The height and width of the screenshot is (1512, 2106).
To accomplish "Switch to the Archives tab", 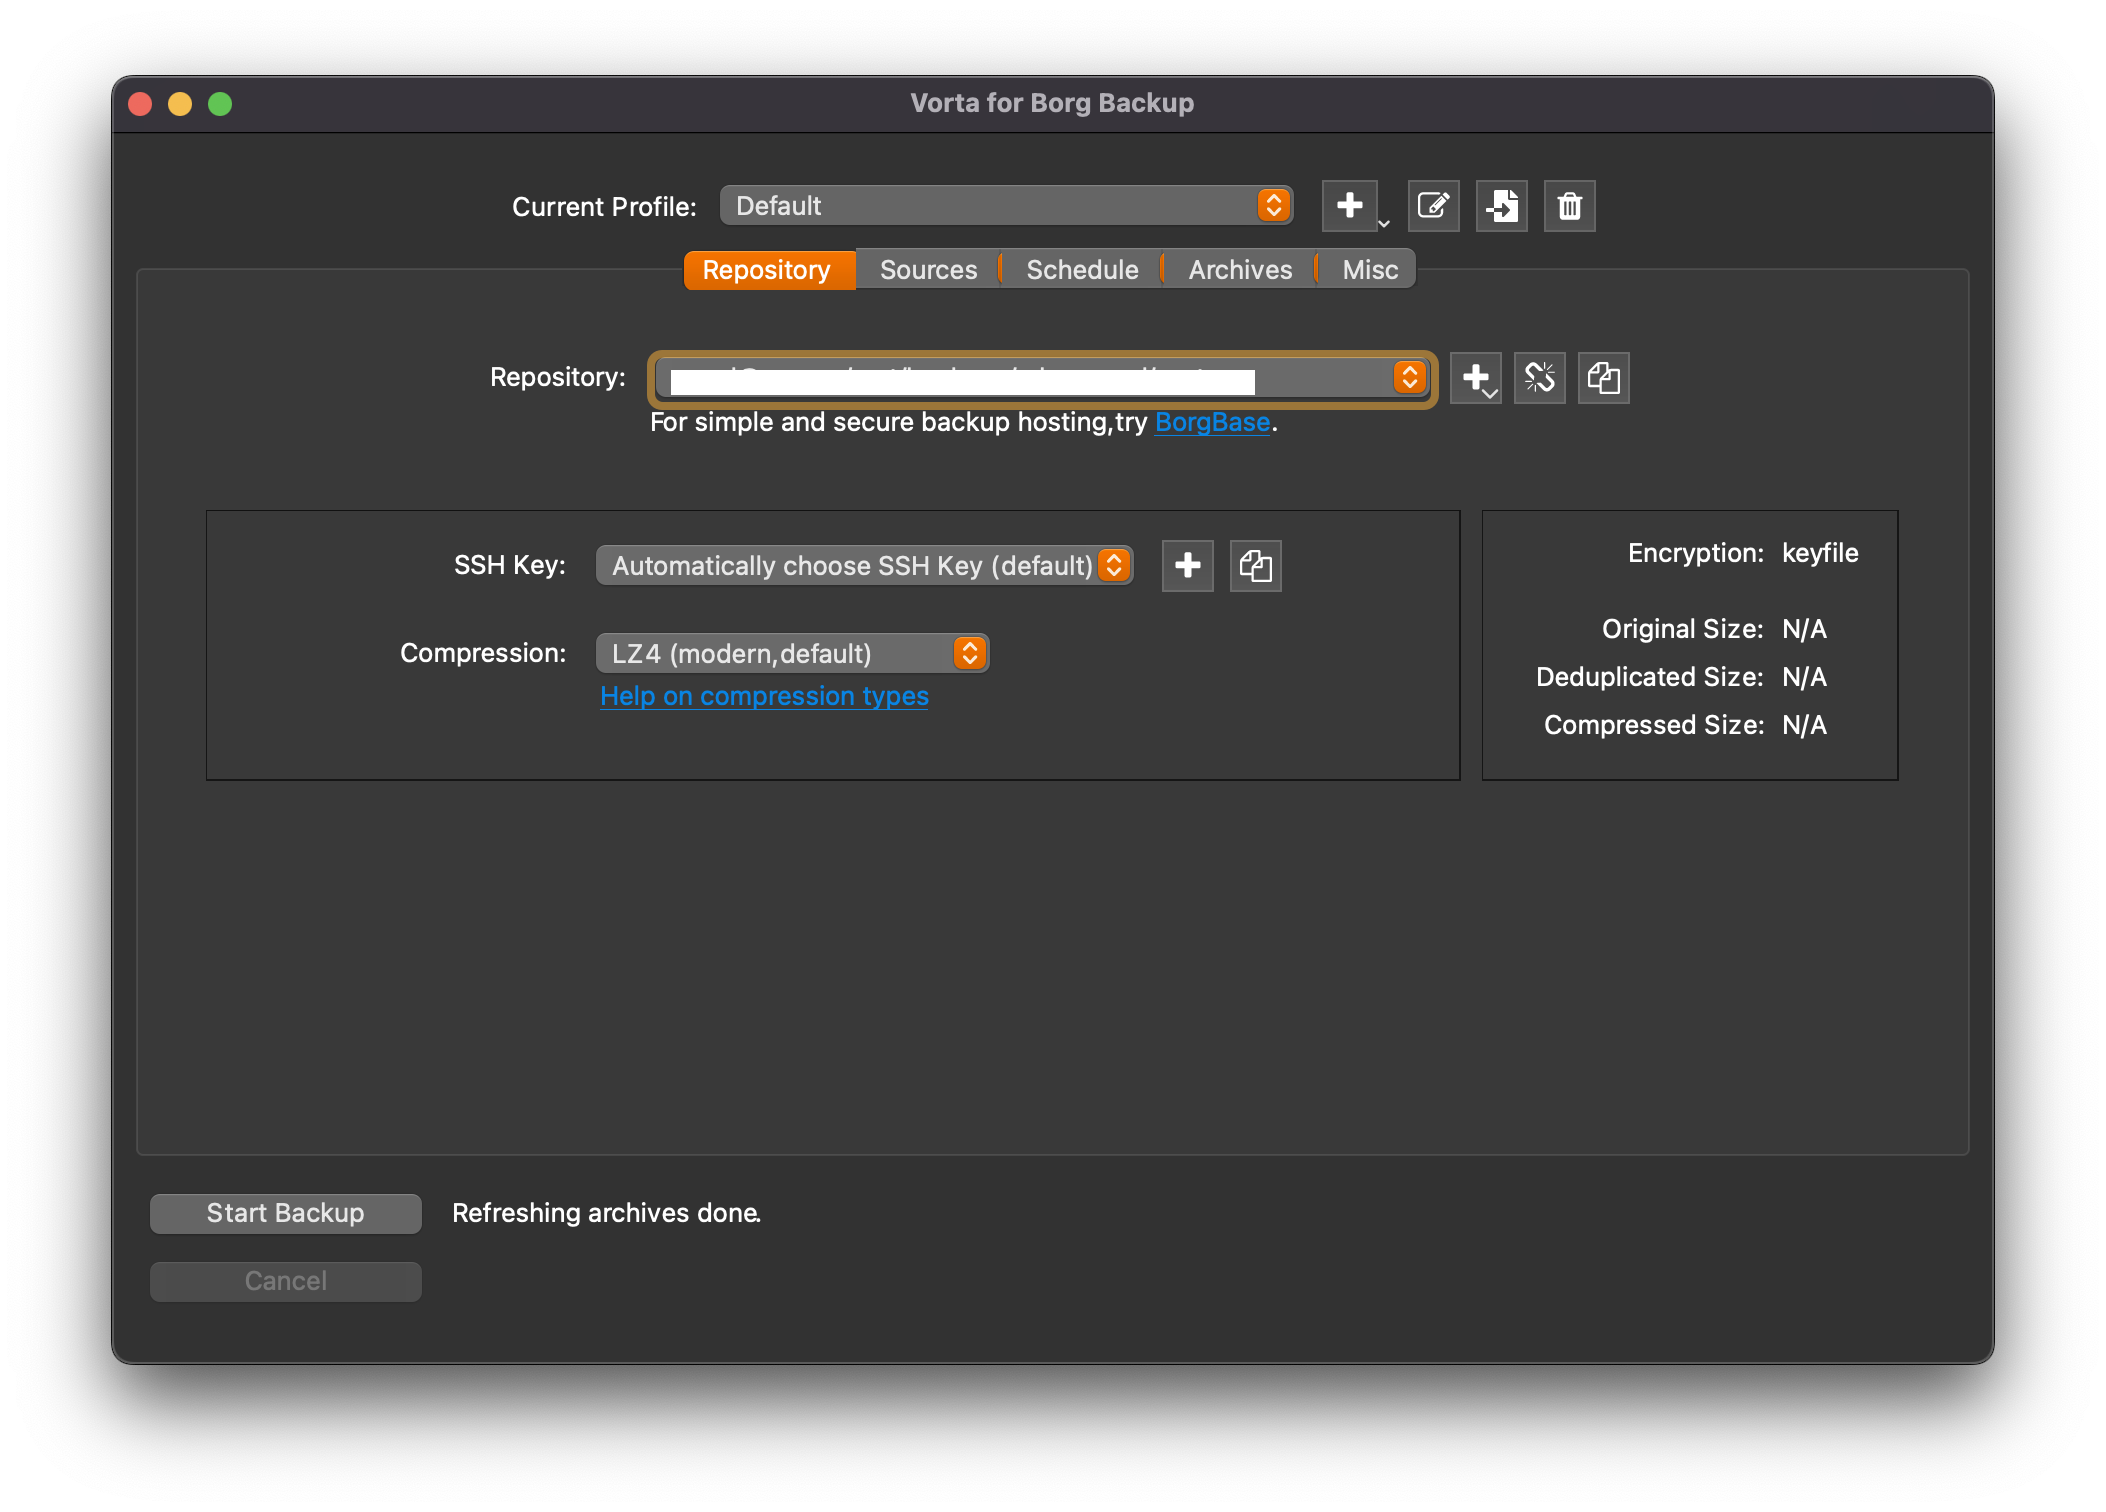I will (1239, 269).
